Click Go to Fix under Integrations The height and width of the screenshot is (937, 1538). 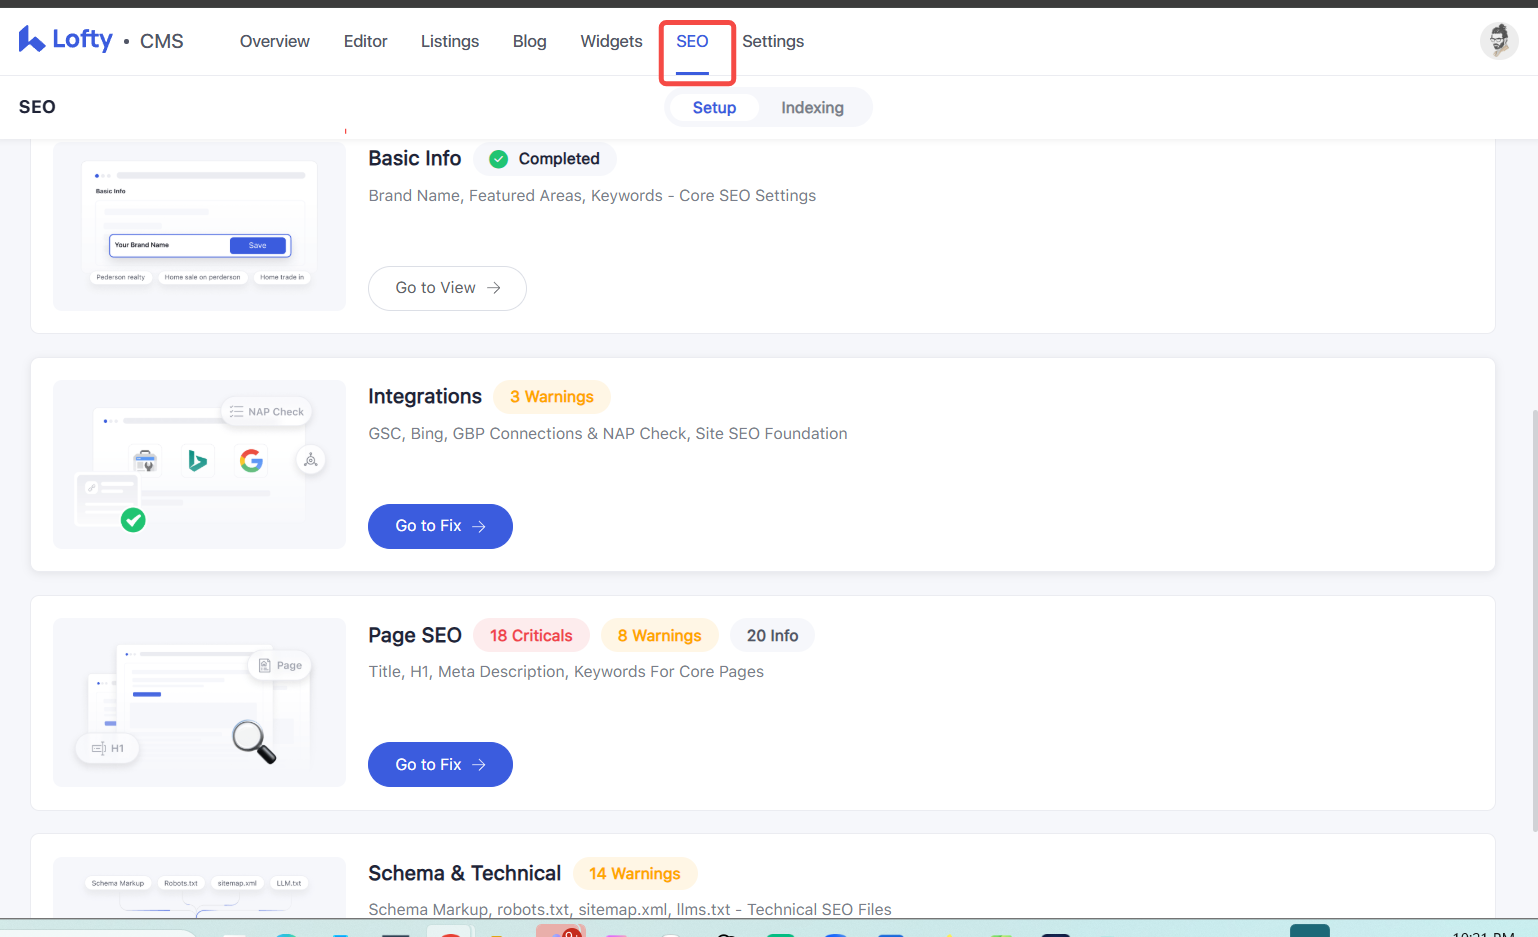(x=440, y=526)
